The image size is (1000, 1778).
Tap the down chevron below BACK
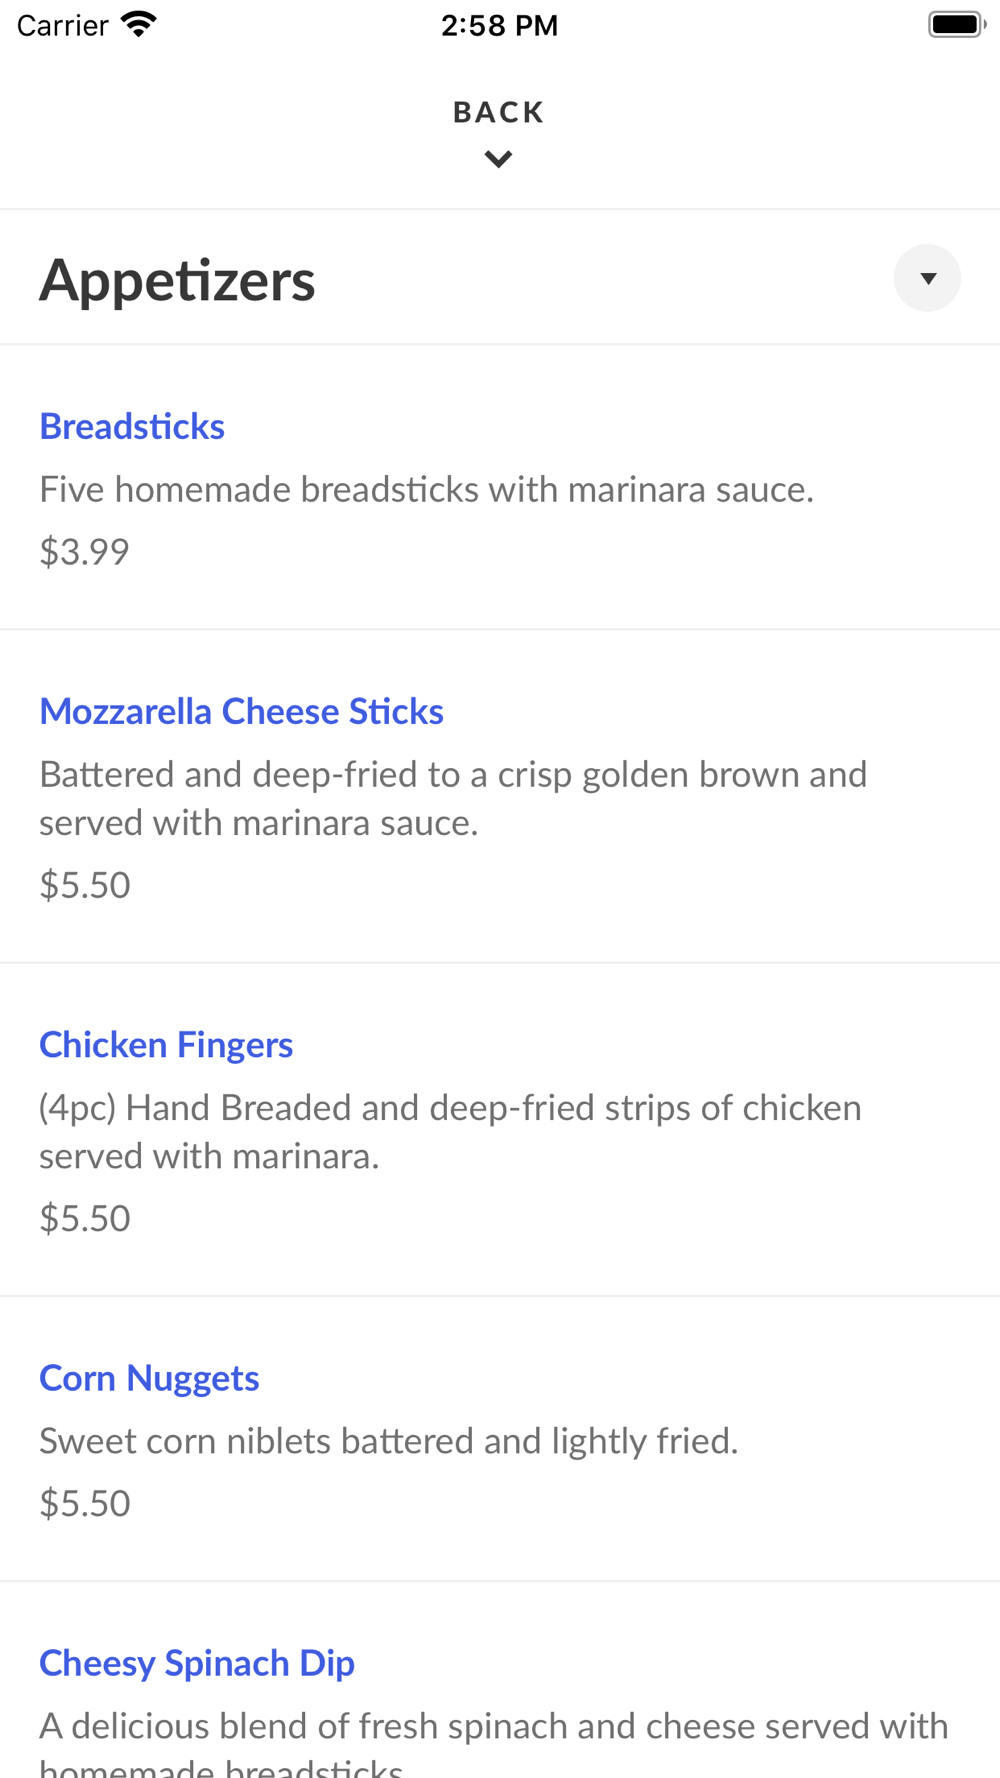pos(498,159)
